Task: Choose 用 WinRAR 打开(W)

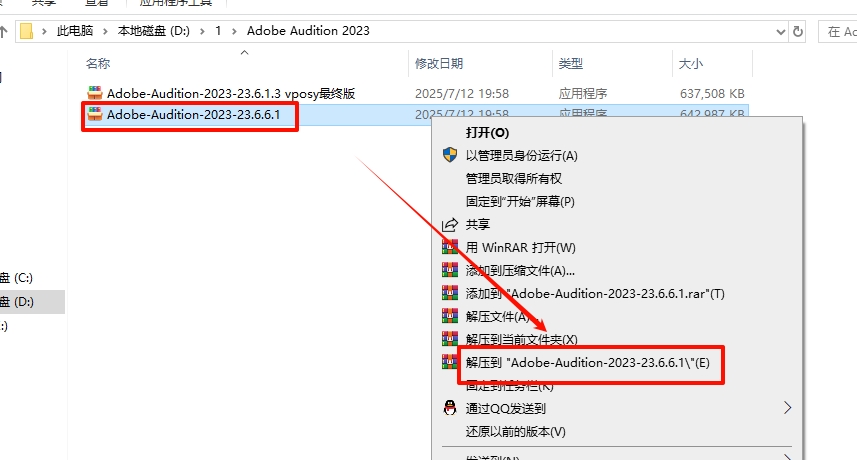Action: pos(617,247)
